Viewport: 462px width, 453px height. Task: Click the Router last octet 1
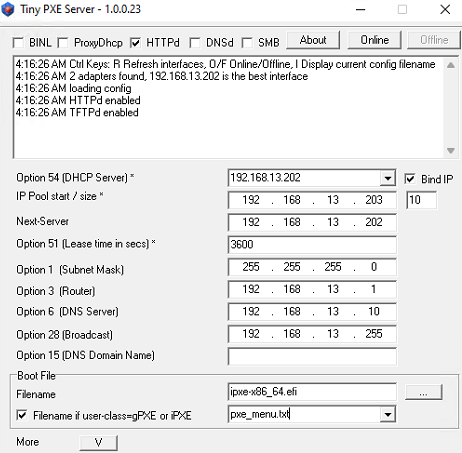pyautogui.click(x=374, y=289)
